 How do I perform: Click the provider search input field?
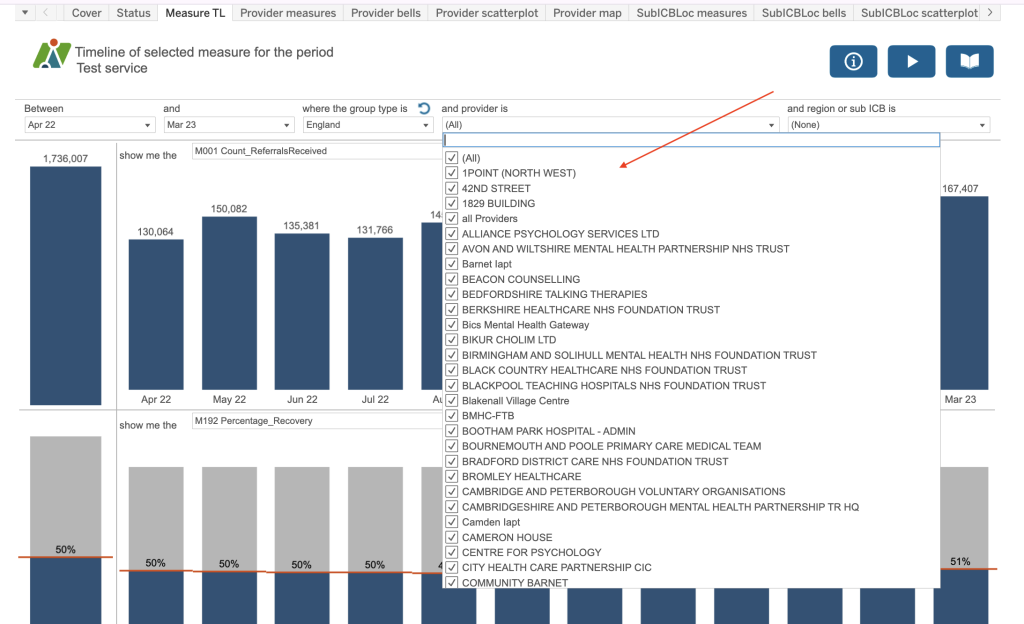pos(691,141)
